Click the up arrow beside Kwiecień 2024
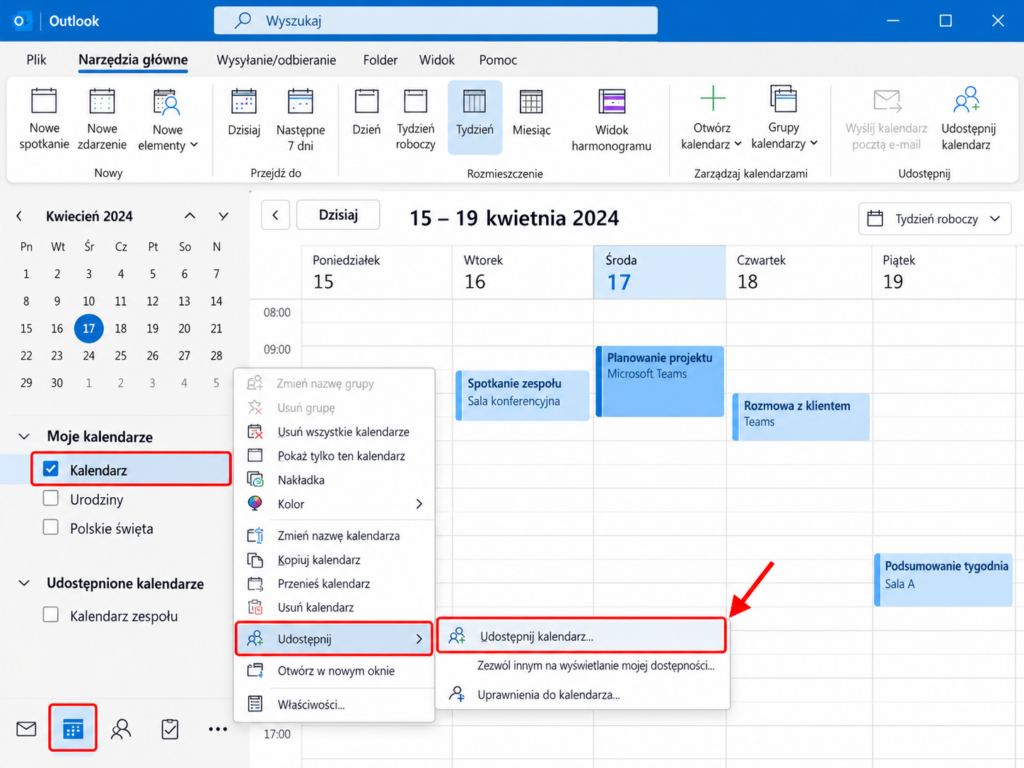The height and width of the screenshot is (768, 1024). [189, 216]
